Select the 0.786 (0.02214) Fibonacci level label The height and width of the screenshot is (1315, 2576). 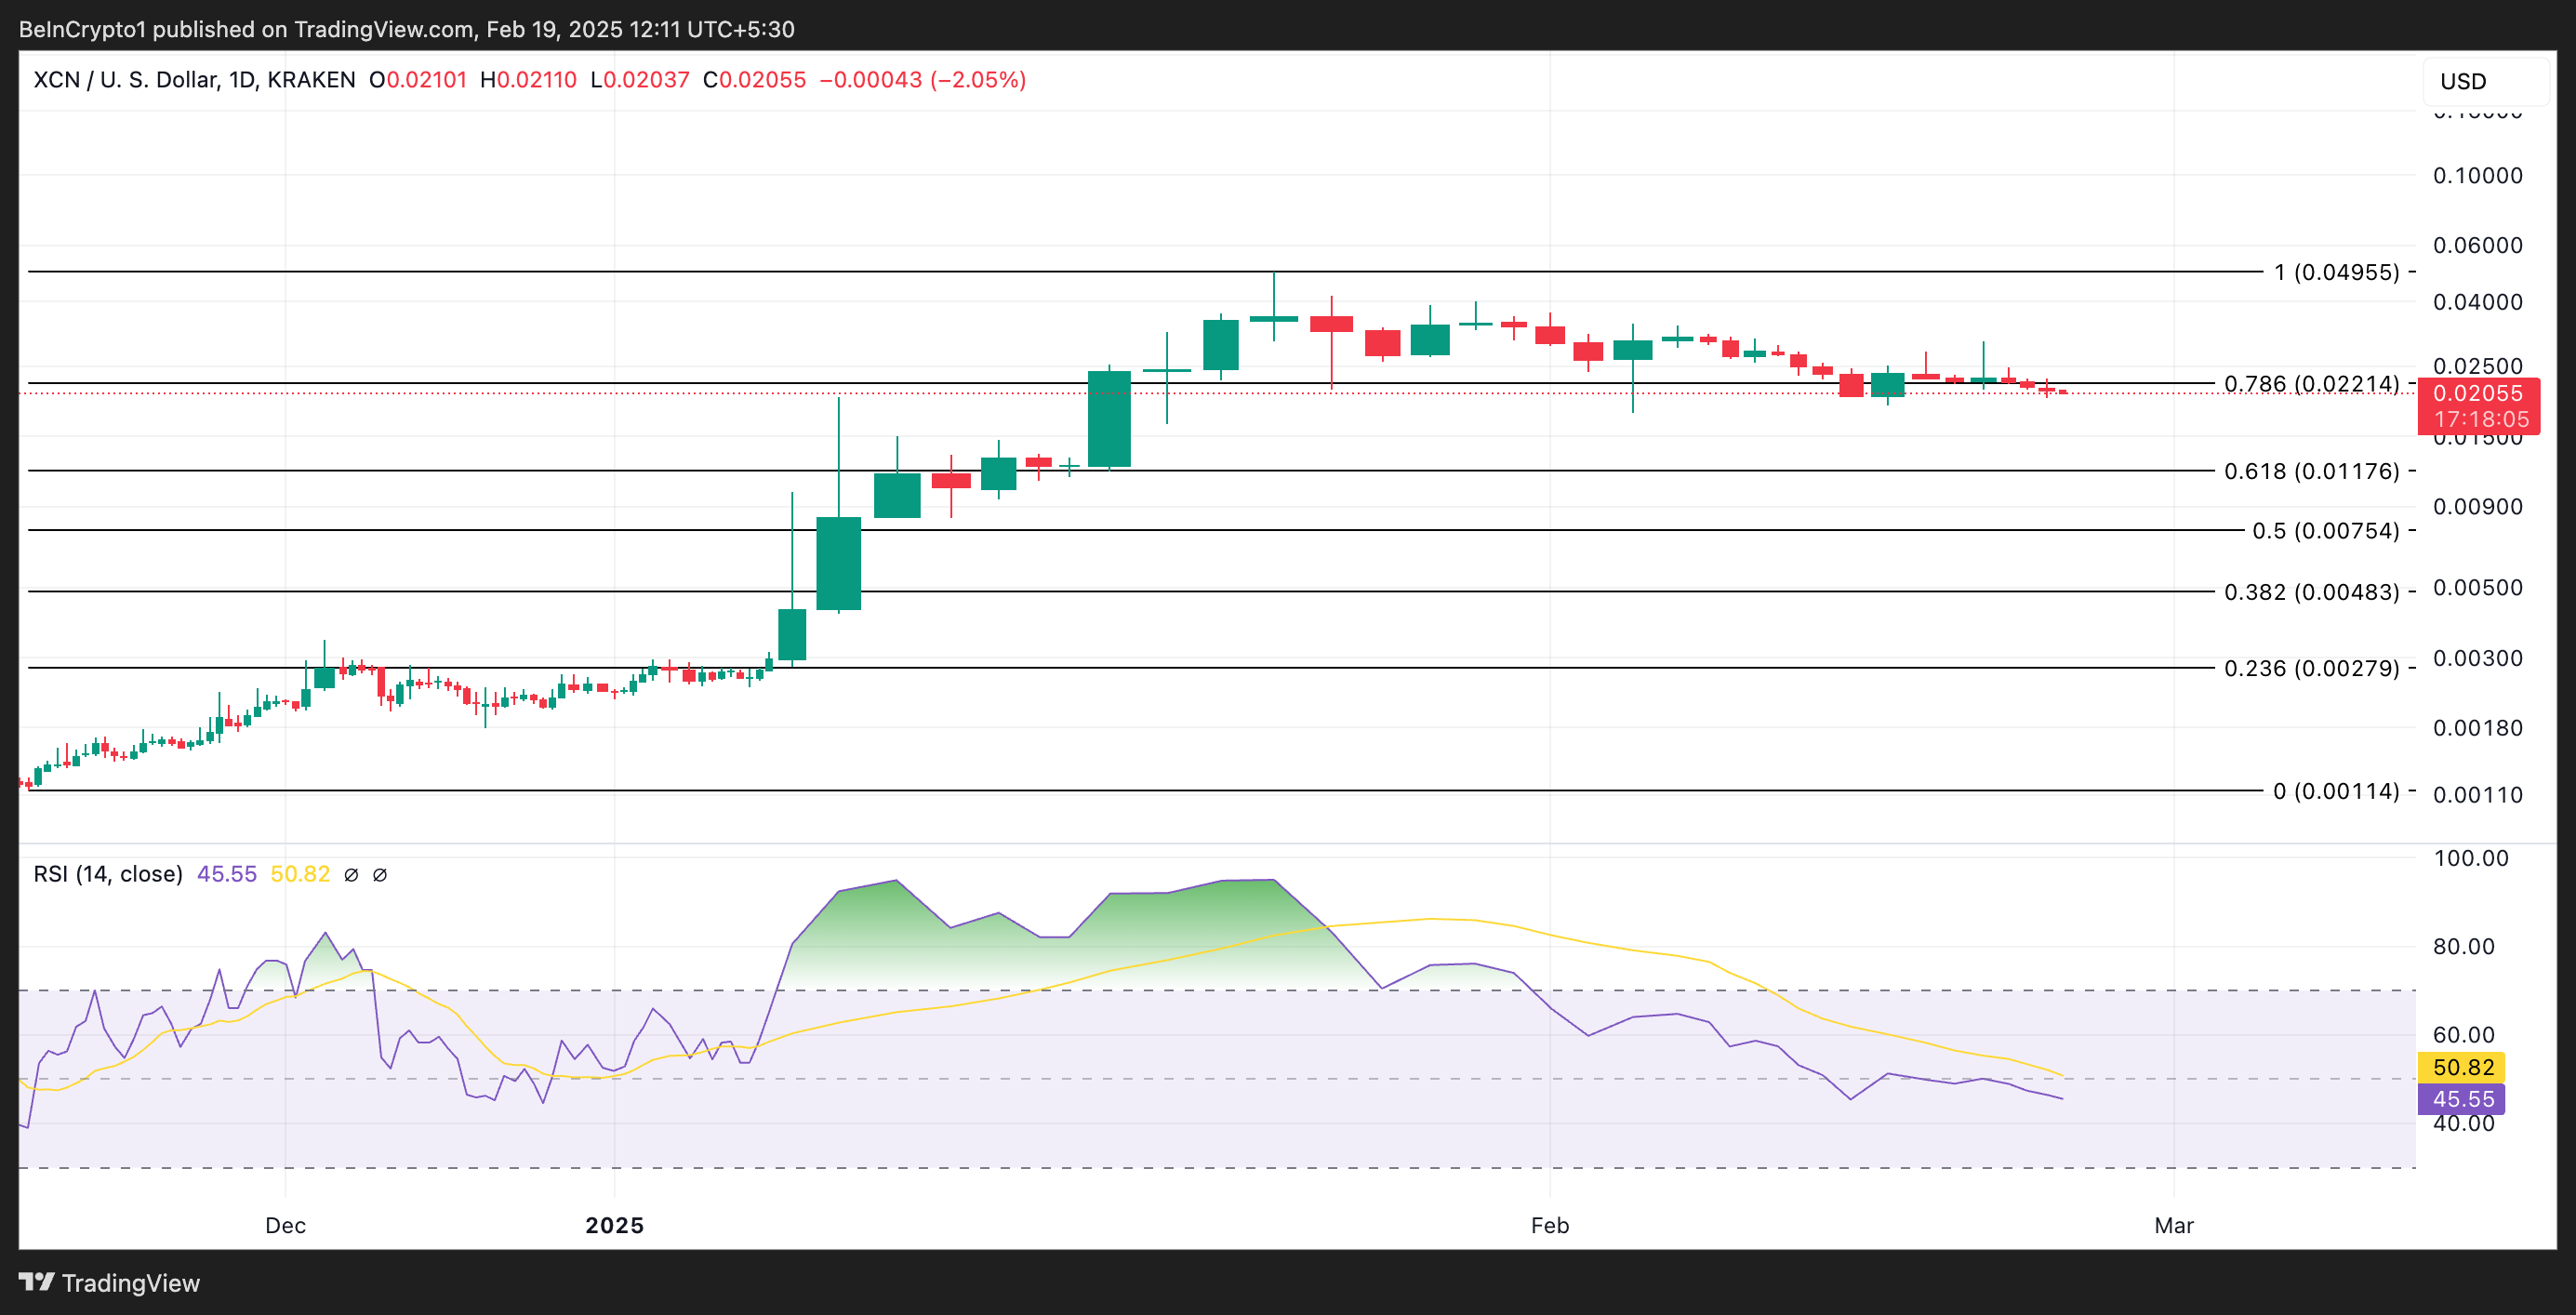coord(2310,384)
